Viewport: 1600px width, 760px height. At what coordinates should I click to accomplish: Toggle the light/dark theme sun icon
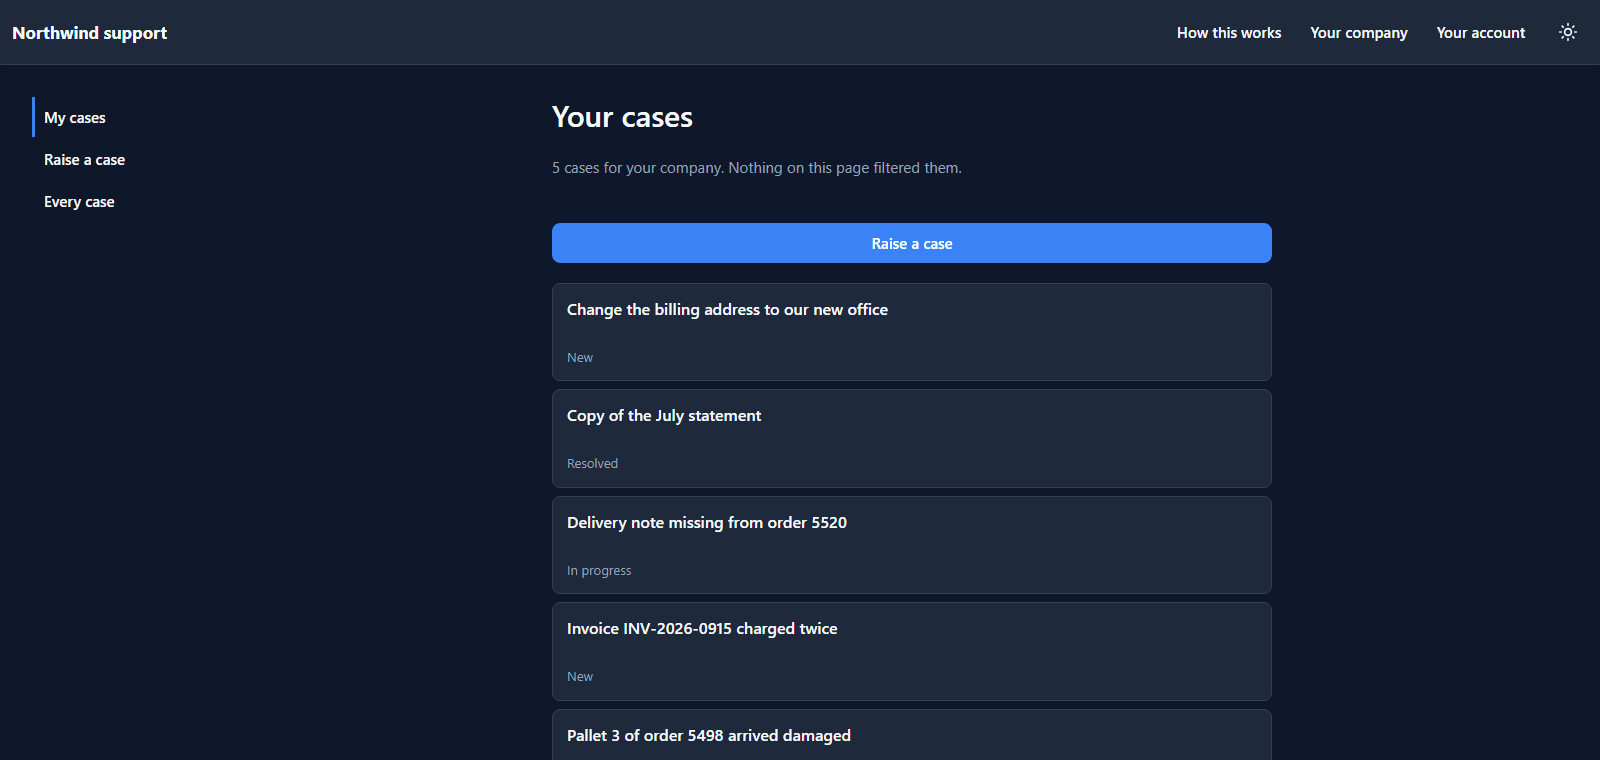1568,32
